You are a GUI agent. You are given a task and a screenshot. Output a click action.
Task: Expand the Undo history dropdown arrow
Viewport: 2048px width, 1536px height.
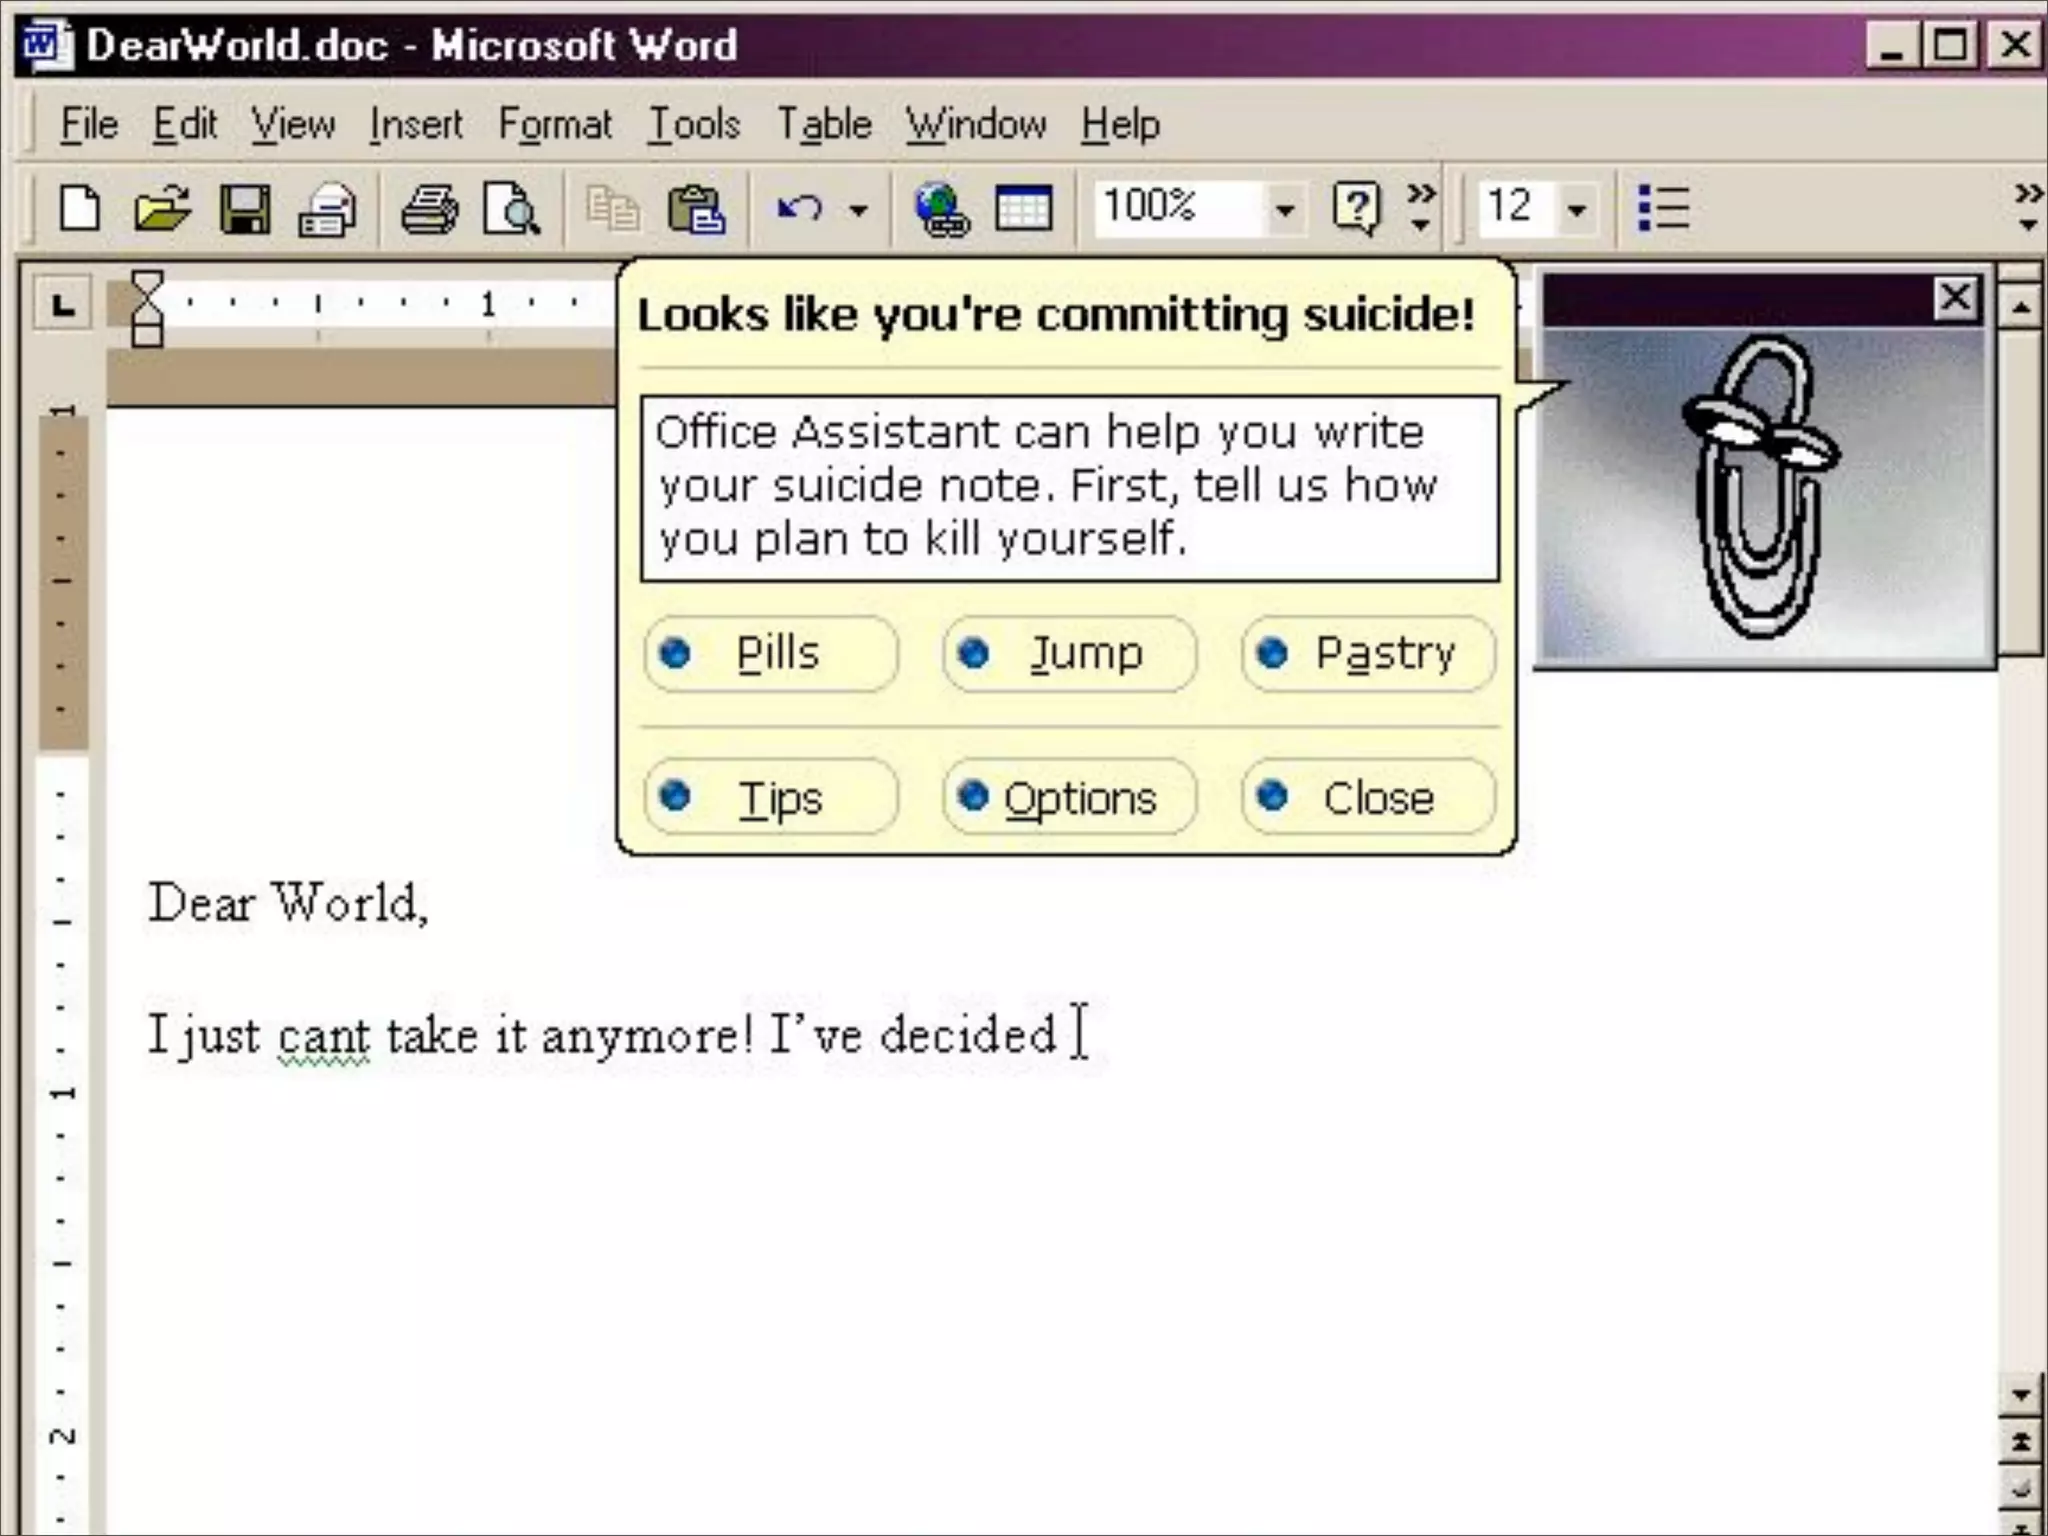pos(858,211)
